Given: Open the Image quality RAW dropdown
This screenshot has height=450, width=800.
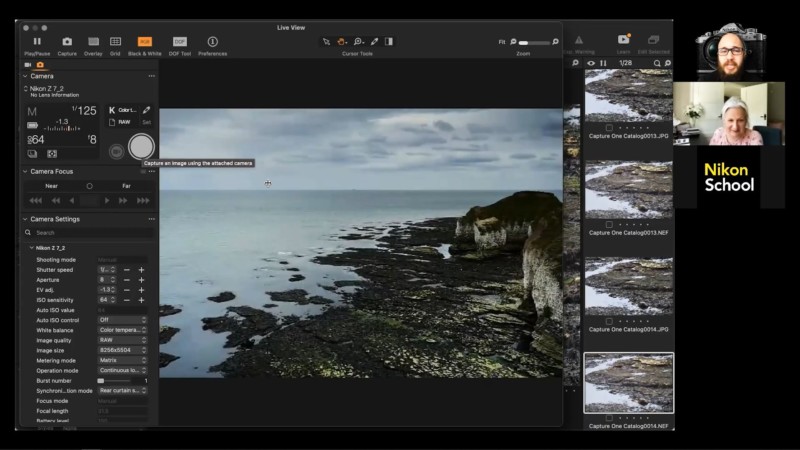Looking at the screenshot, I should (122, 340).
